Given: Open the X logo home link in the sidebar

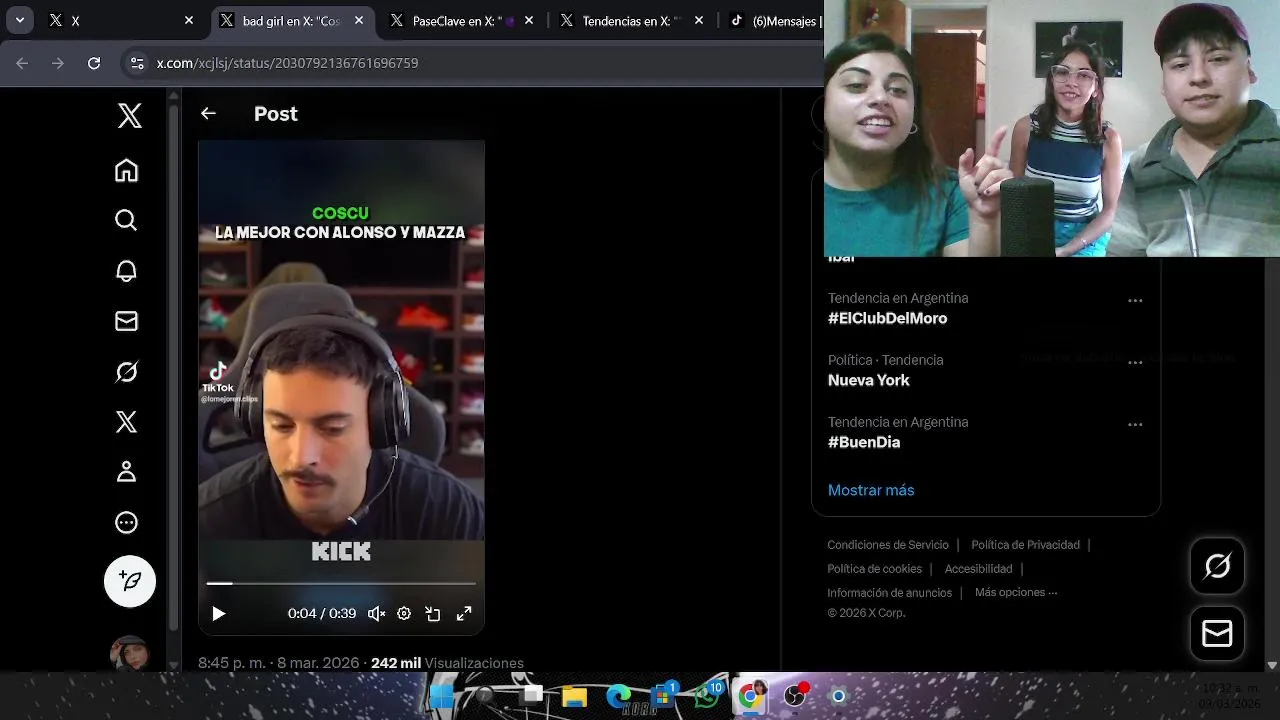Looking at the screenshot, I should (129, 116).
